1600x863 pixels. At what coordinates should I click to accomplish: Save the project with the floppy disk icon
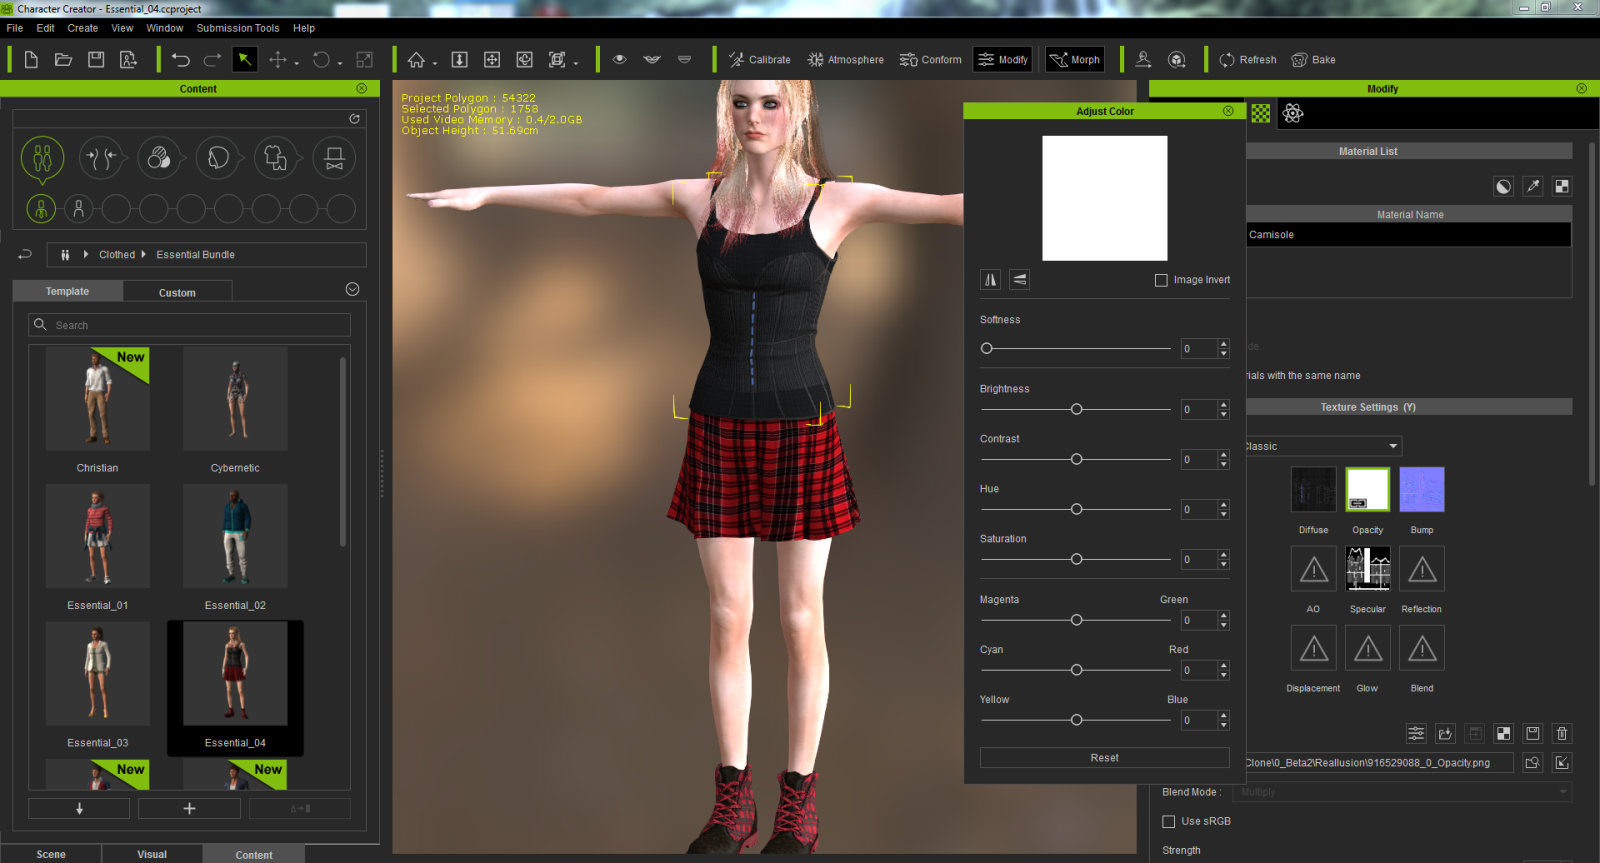96,60
